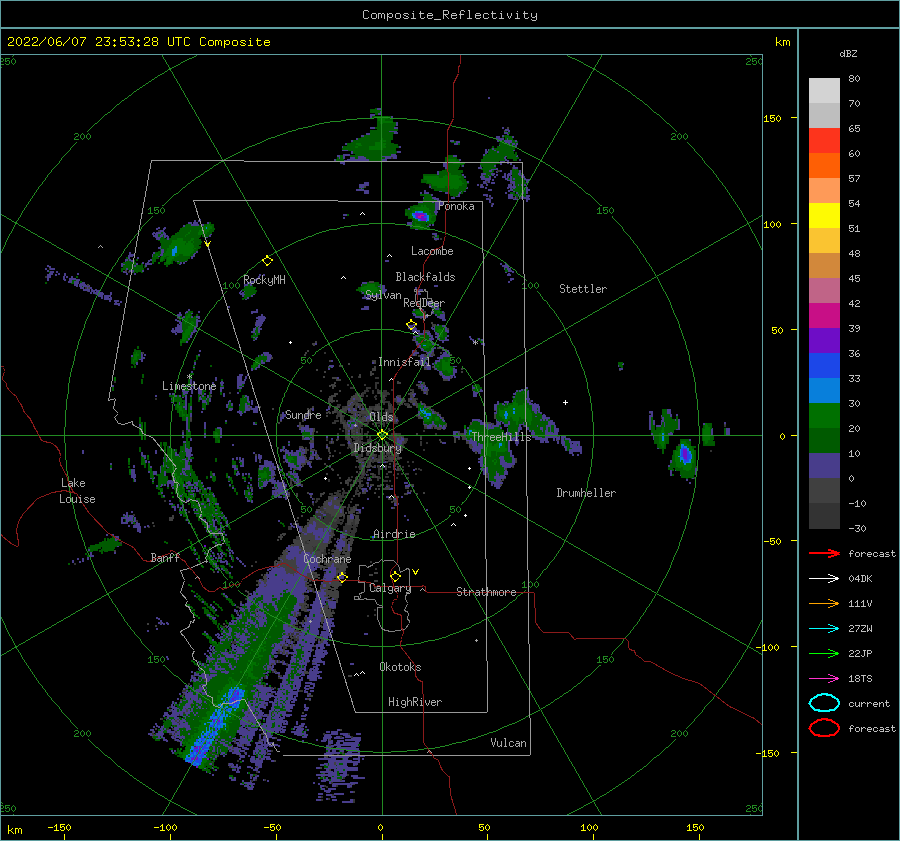Click the ThreeHills label

(501, 437)
